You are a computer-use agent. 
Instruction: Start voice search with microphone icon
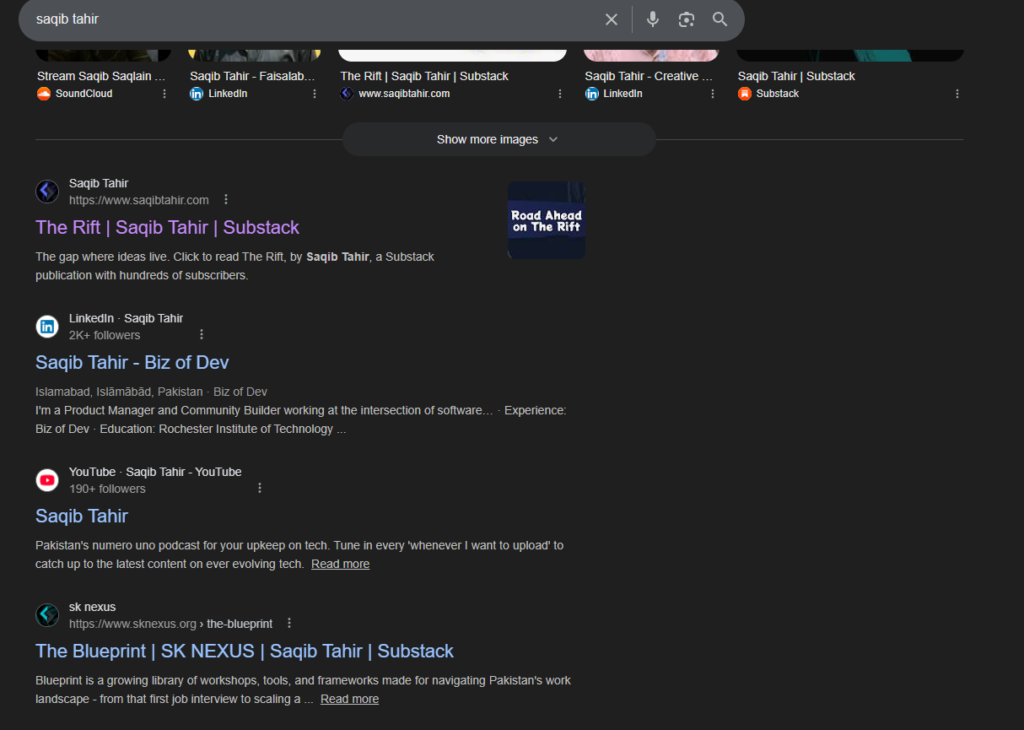point(653,20)
